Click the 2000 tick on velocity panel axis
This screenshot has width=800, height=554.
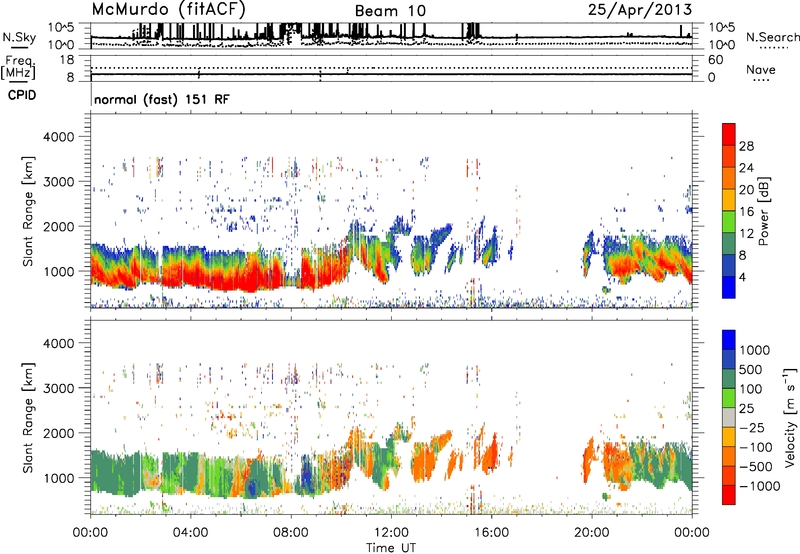pos(58,433)
